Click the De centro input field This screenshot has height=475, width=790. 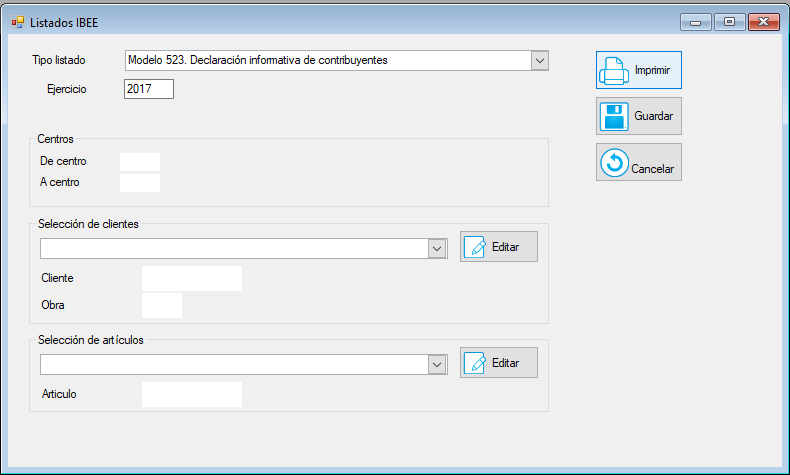coord(140,162)
